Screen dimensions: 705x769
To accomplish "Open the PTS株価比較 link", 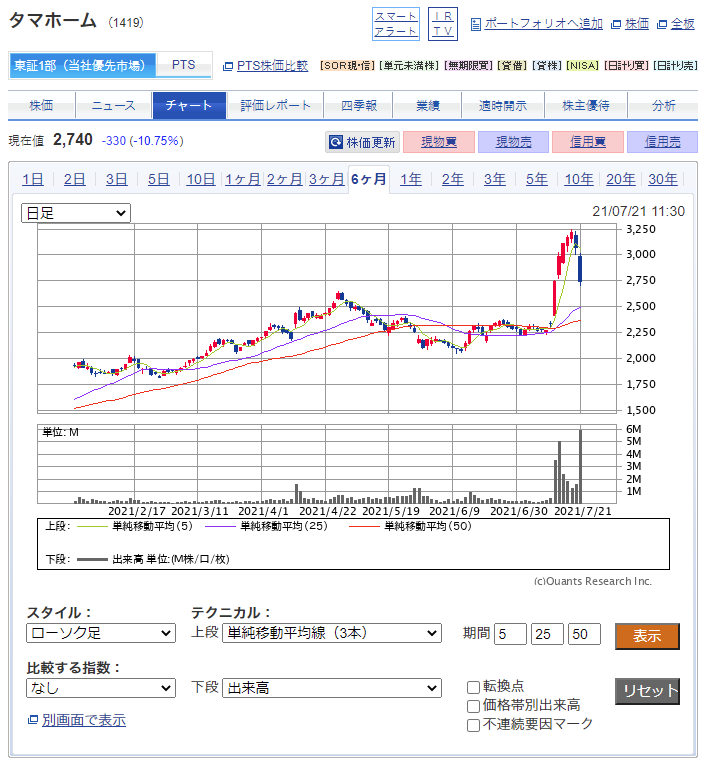I will (272, 66).
